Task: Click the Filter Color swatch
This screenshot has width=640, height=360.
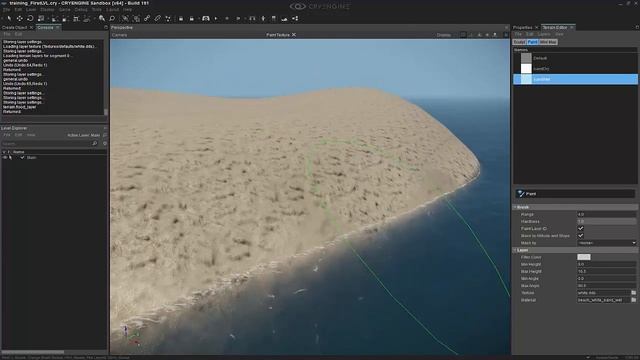Action: [584, 257]
